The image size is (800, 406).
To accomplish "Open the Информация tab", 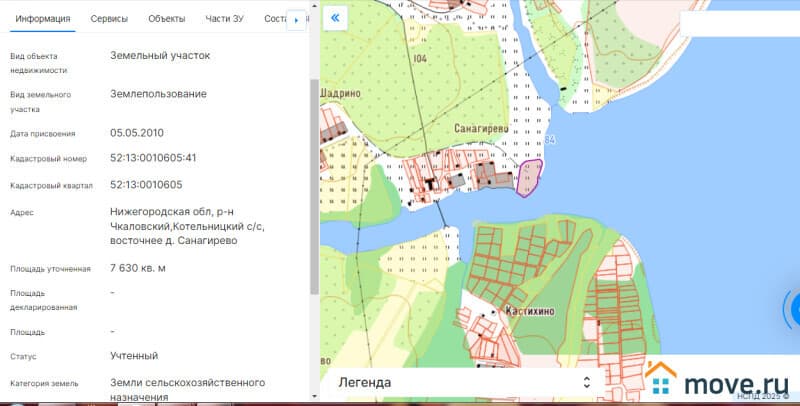I will [43, 19].
